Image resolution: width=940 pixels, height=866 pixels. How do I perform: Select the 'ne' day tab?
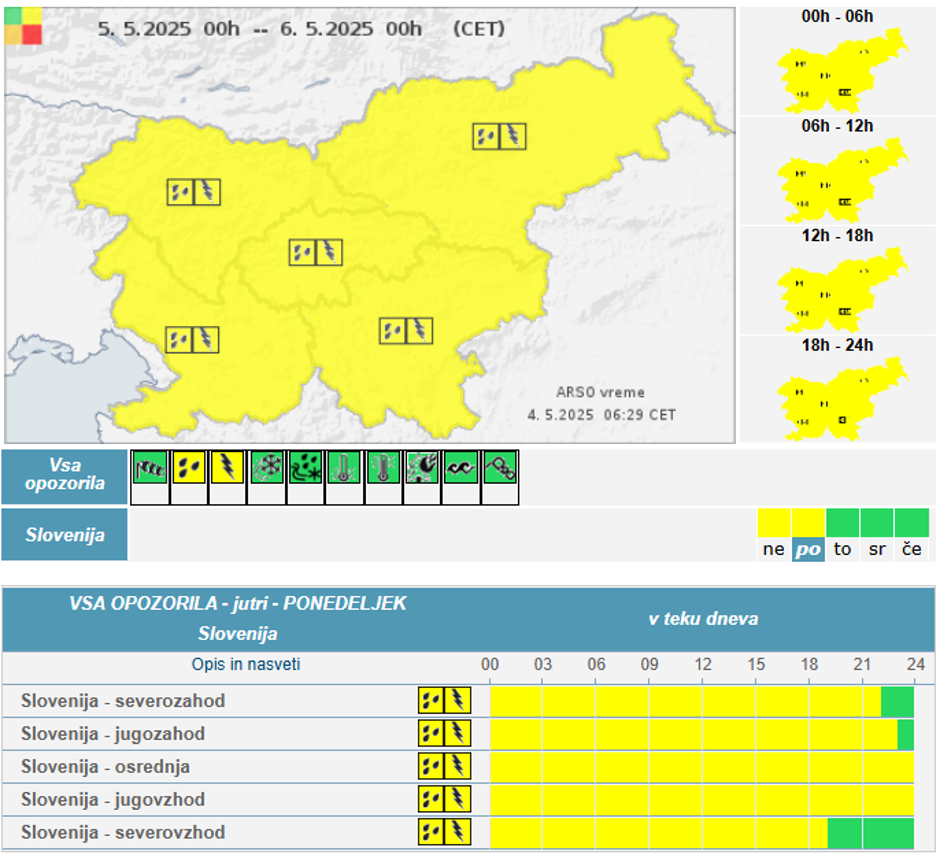pyautogui.click(x=774, y=549)
